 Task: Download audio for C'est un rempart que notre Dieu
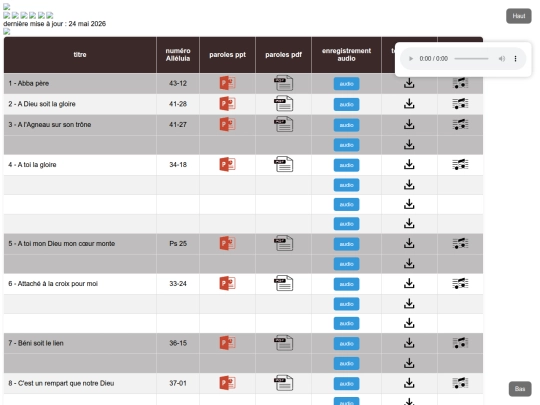pyautogui.click(x=409, y=383)
